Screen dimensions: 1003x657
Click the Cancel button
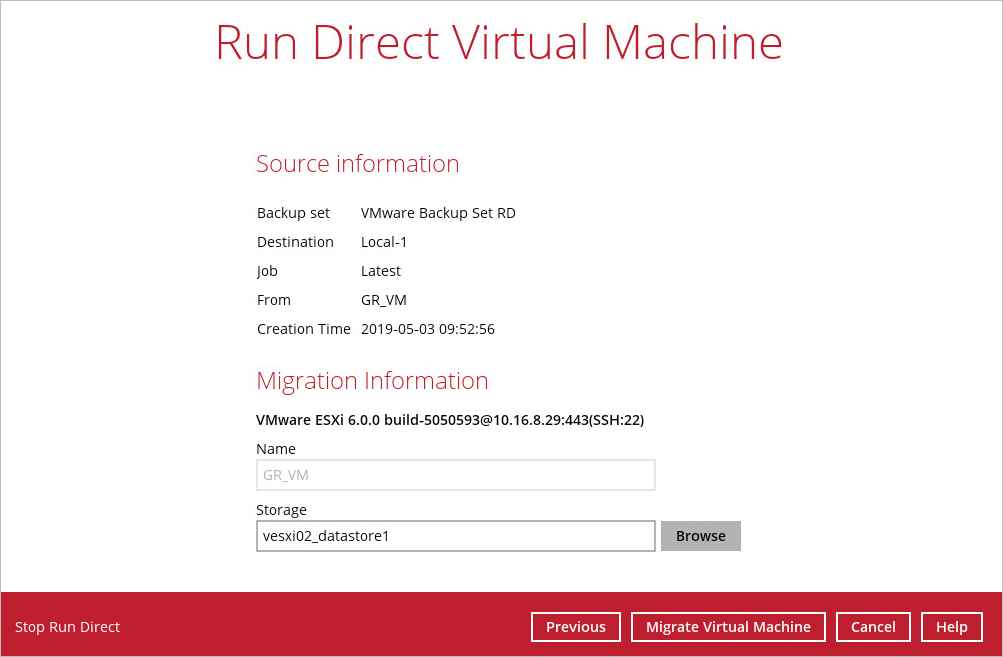[x=873, y=627]
